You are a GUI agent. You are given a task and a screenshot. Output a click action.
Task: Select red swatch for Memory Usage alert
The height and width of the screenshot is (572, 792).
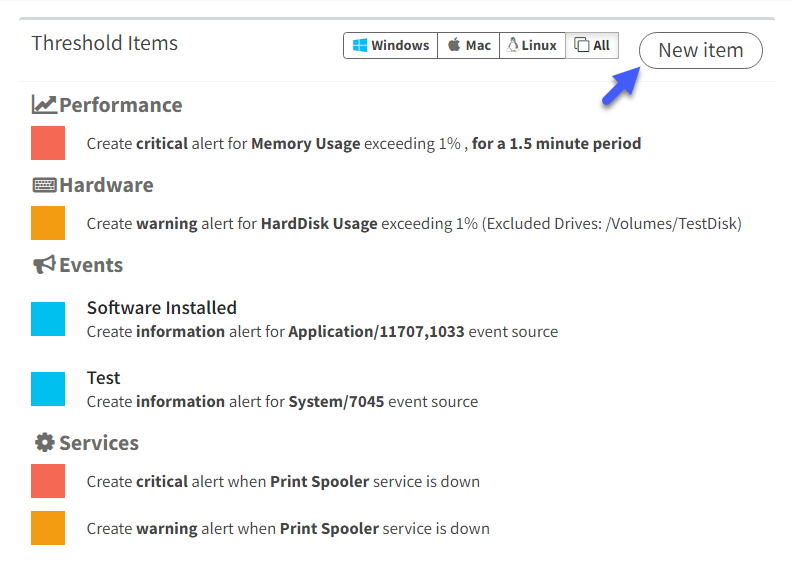point(48,143)
